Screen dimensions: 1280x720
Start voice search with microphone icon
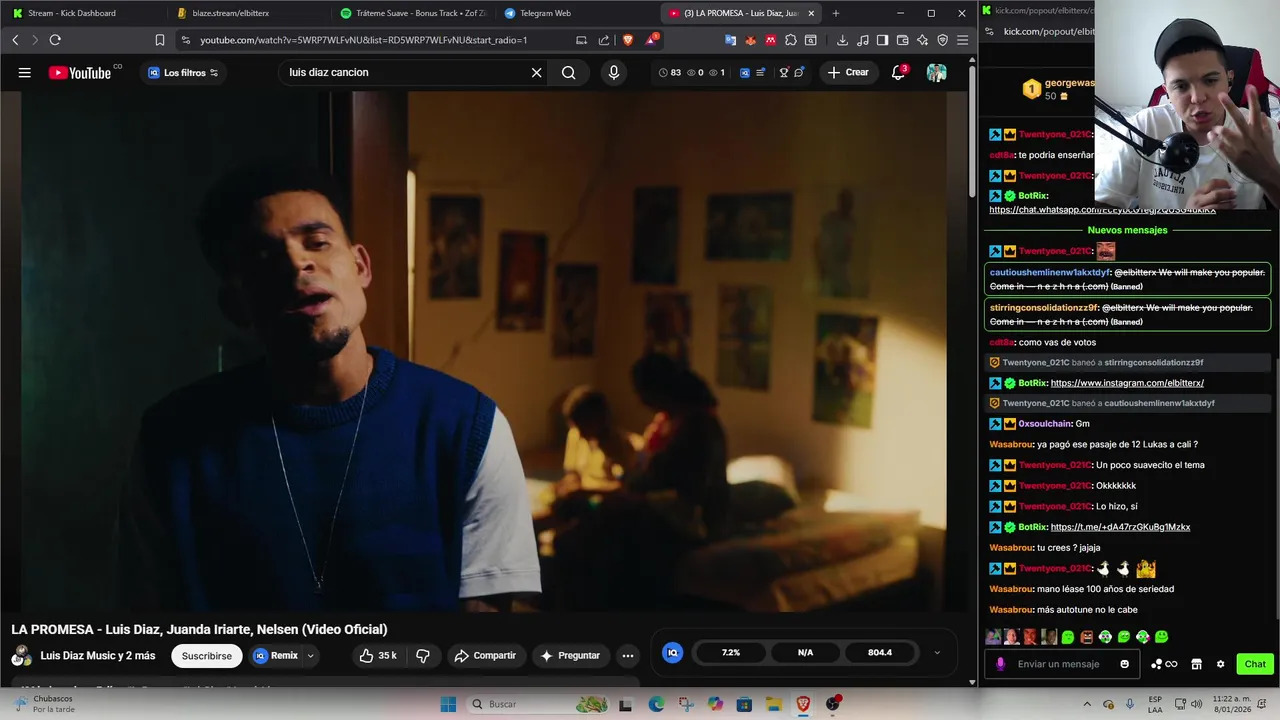pos(614,72)
